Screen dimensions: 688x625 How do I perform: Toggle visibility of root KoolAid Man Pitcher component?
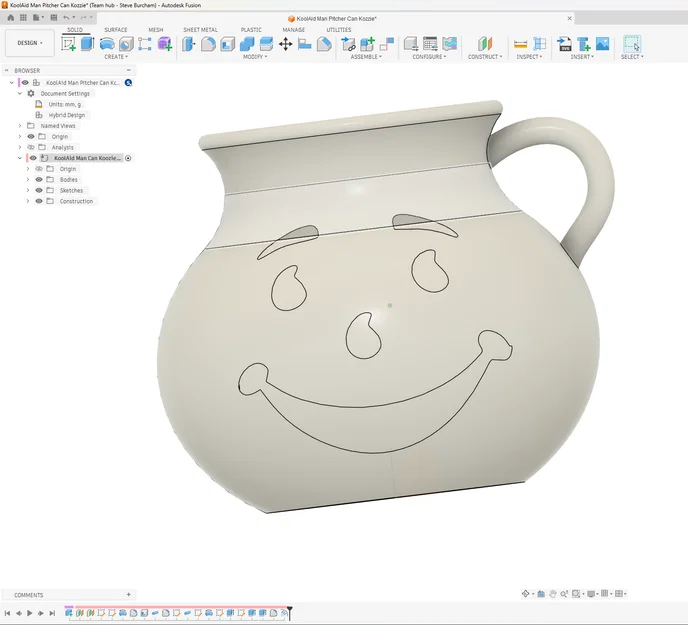(x=25, y=83)
